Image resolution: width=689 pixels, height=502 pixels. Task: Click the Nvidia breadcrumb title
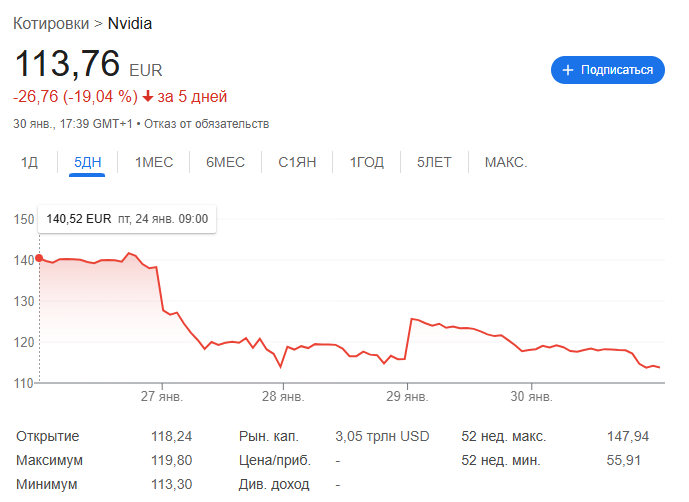click(130, 23)
